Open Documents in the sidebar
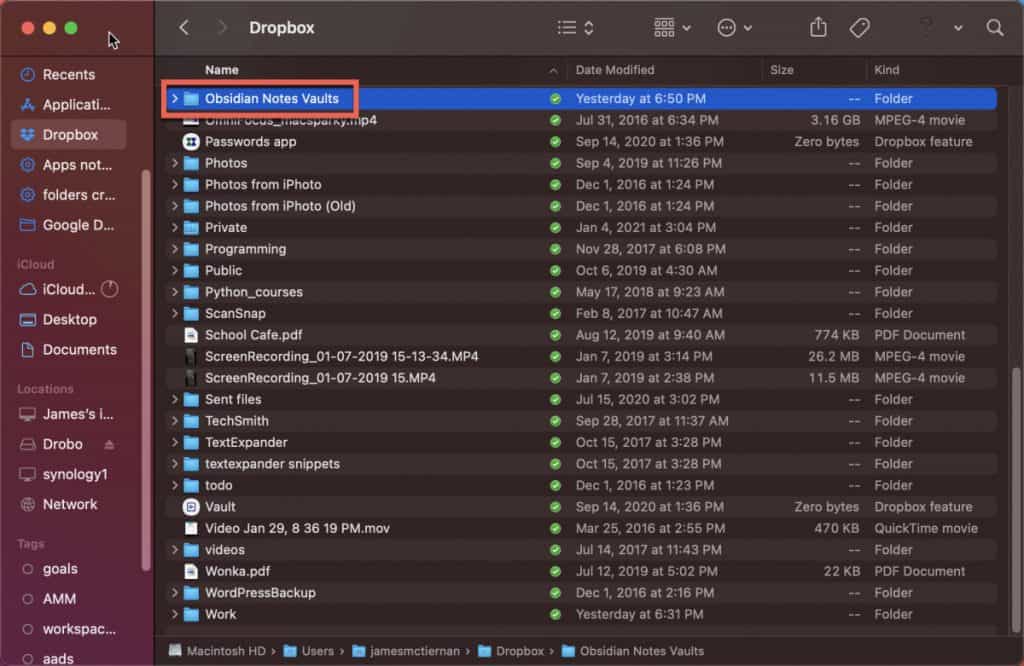Image resolution: width=1024 pixels, height=666 pixels. [x=69, y=349]
